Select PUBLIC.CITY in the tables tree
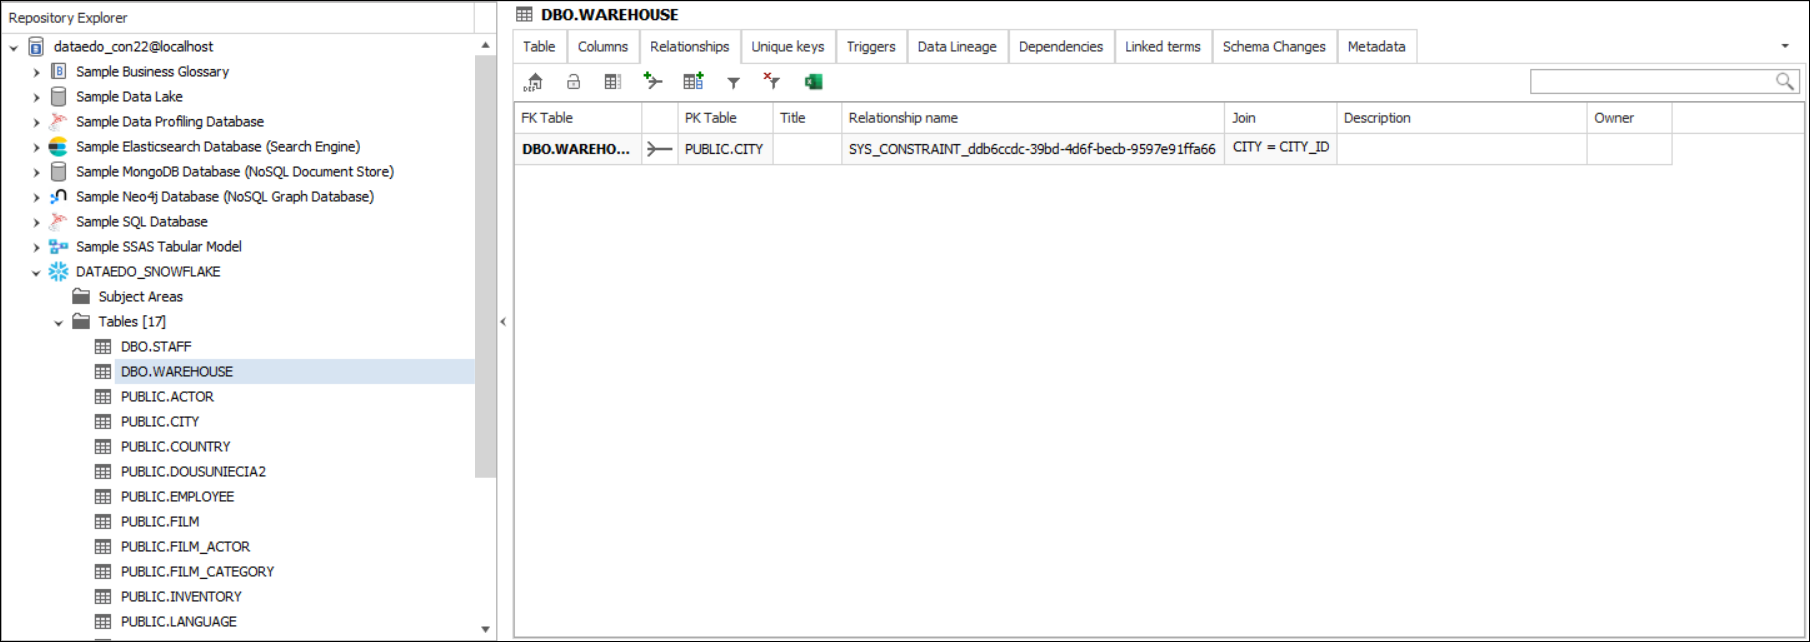 [x=160, y=422]
